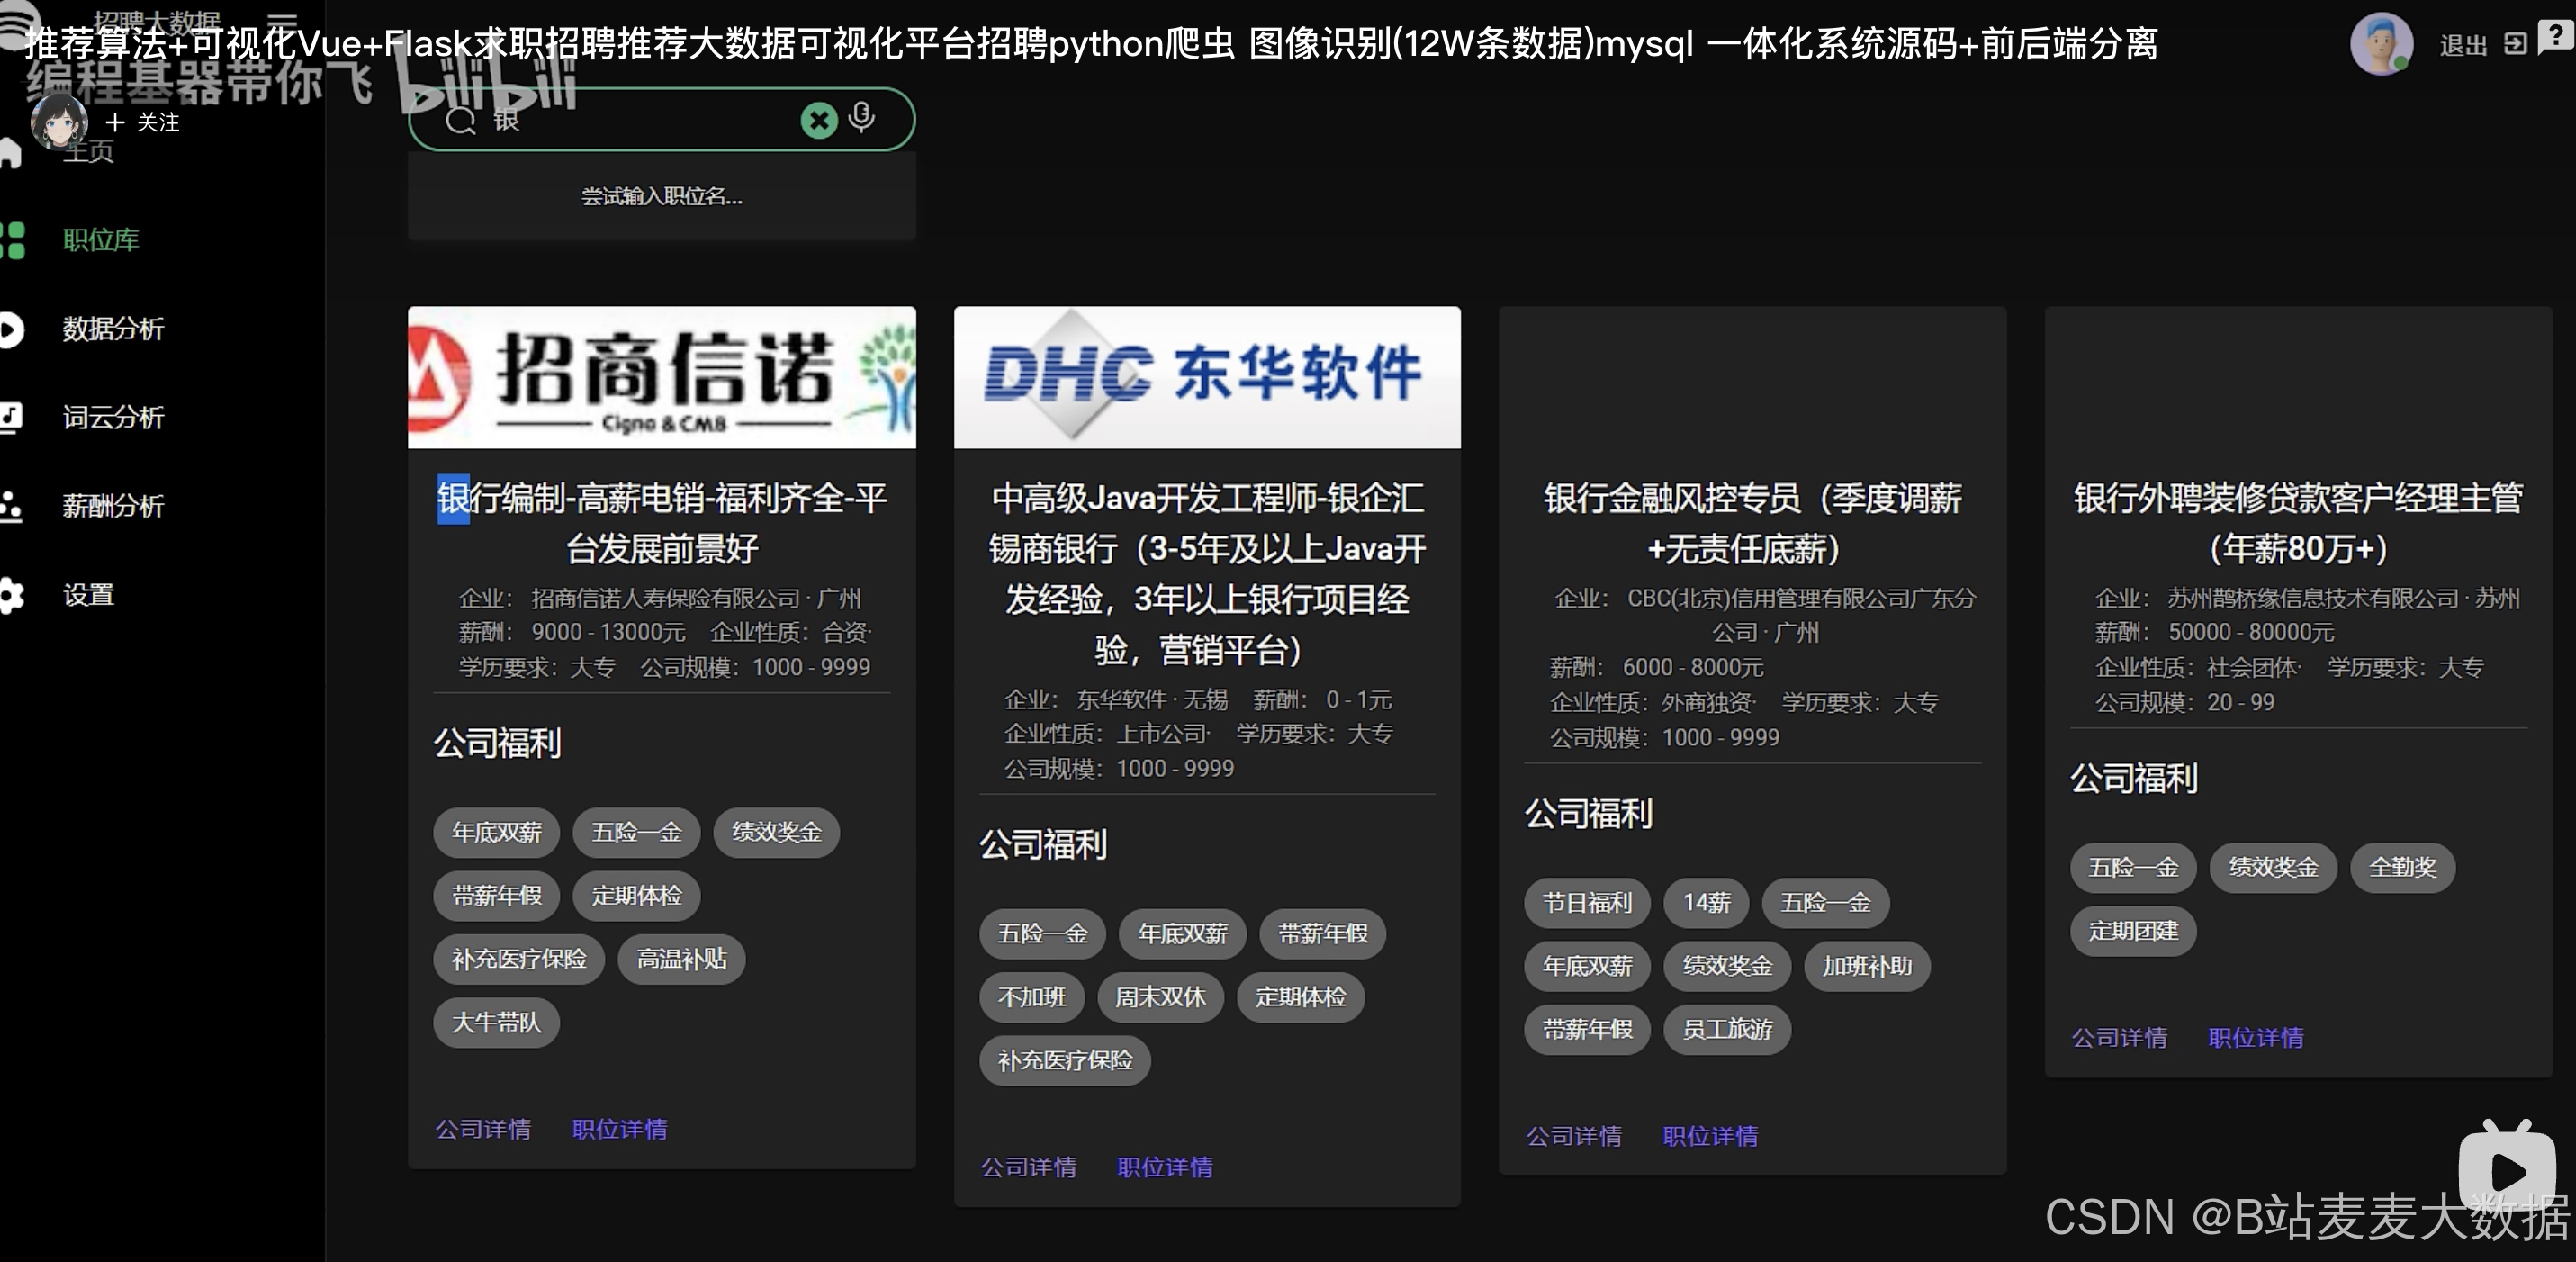This screenshot has height=1262, width=2576.
Task: Click the 员工旅游 benefit tag
Action: click(x=1727, y=1029)
